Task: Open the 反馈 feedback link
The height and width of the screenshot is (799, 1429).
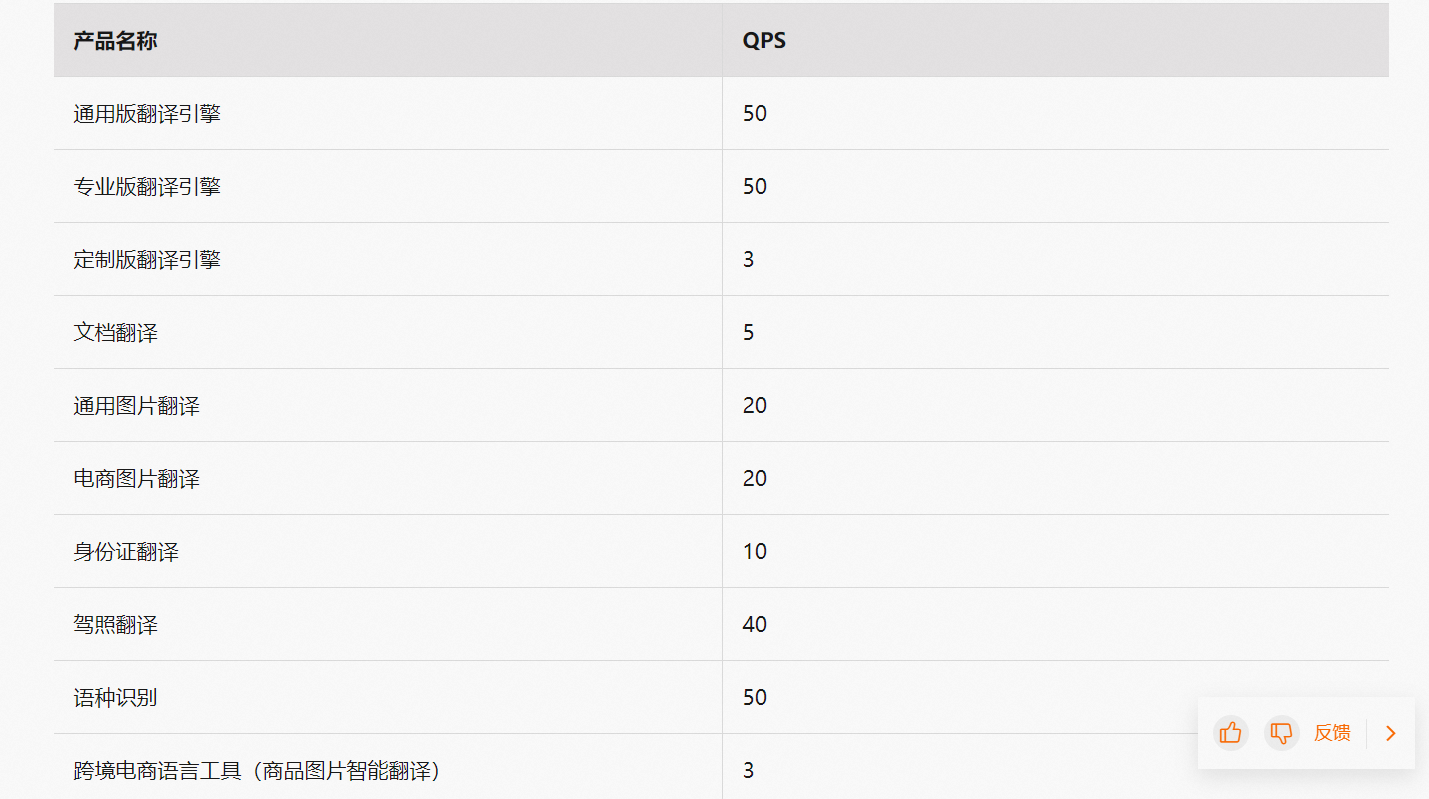Action: [1332, 733]
